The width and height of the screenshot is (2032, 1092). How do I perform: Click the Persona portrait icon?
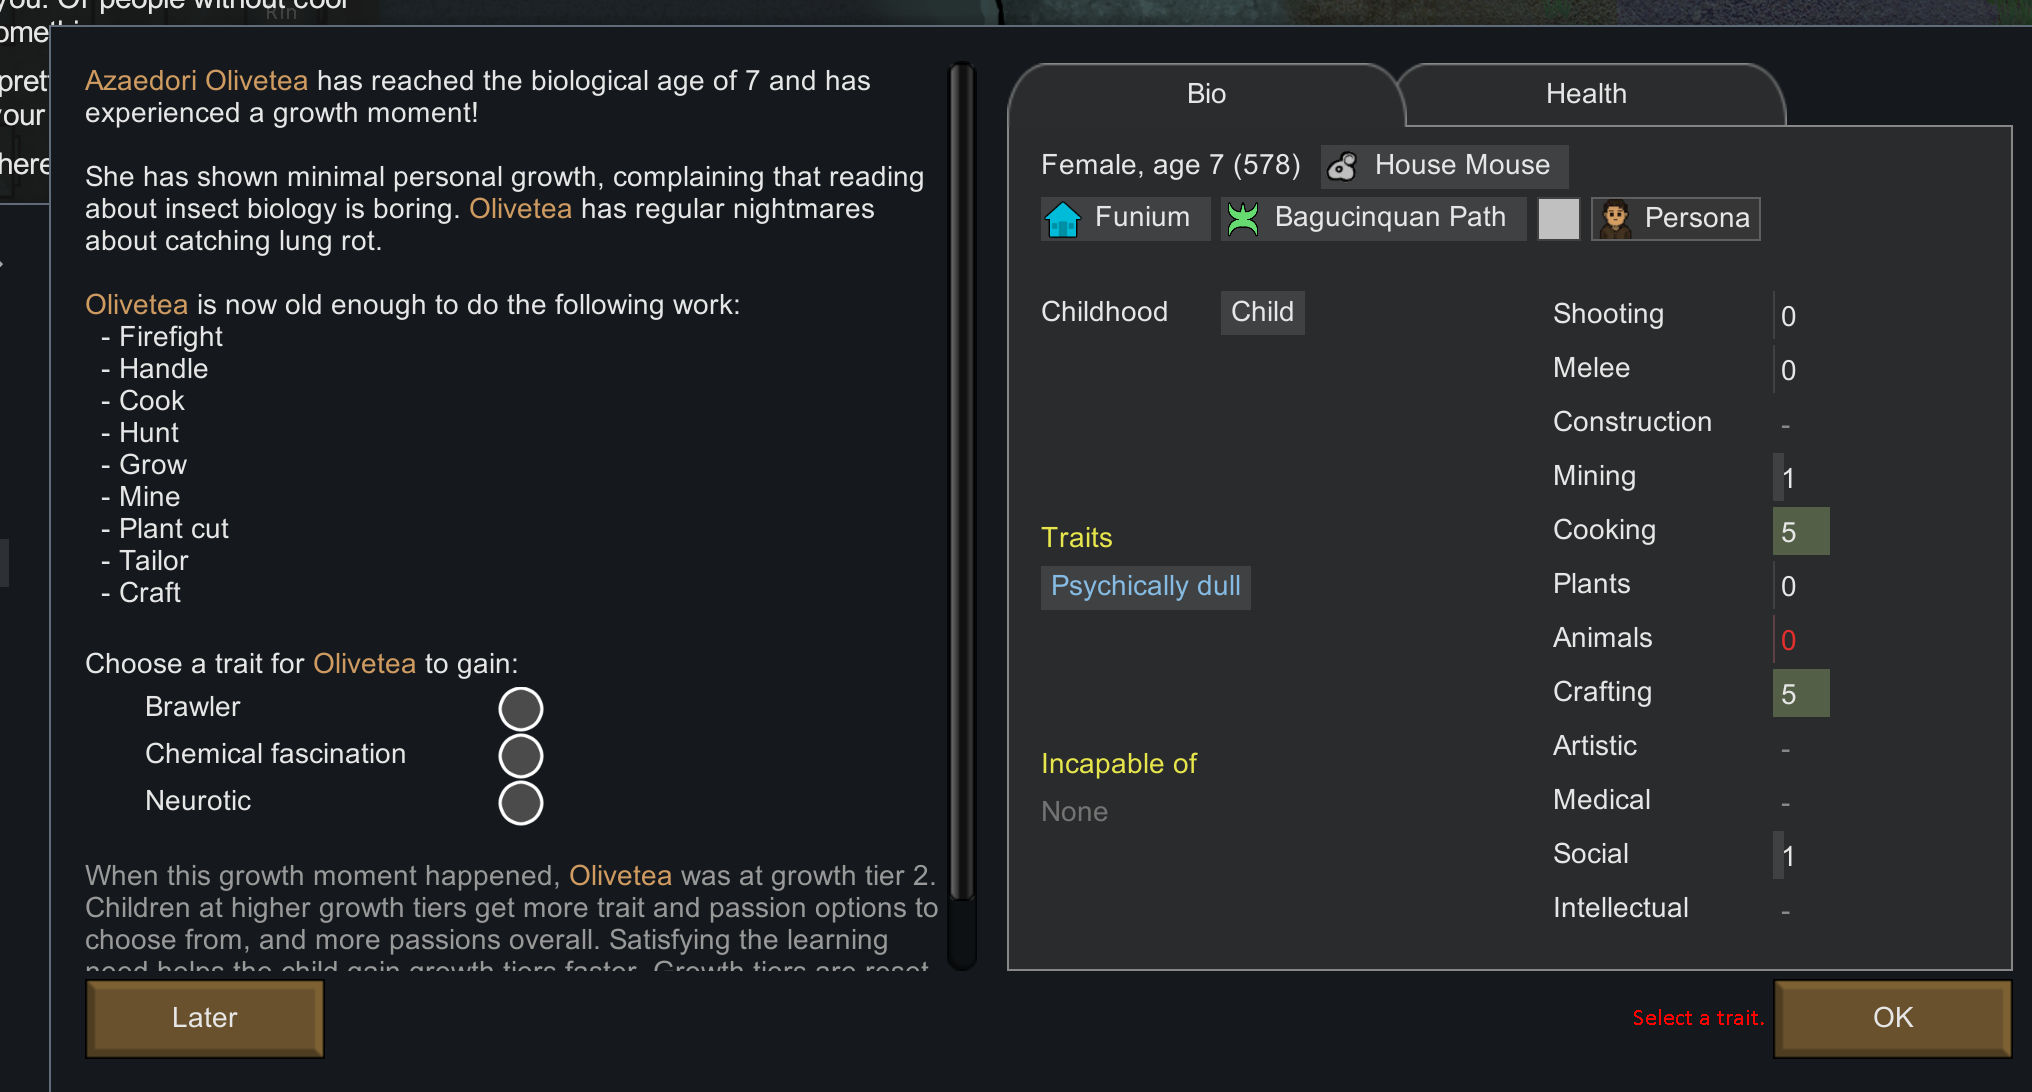coord(1615,218)
